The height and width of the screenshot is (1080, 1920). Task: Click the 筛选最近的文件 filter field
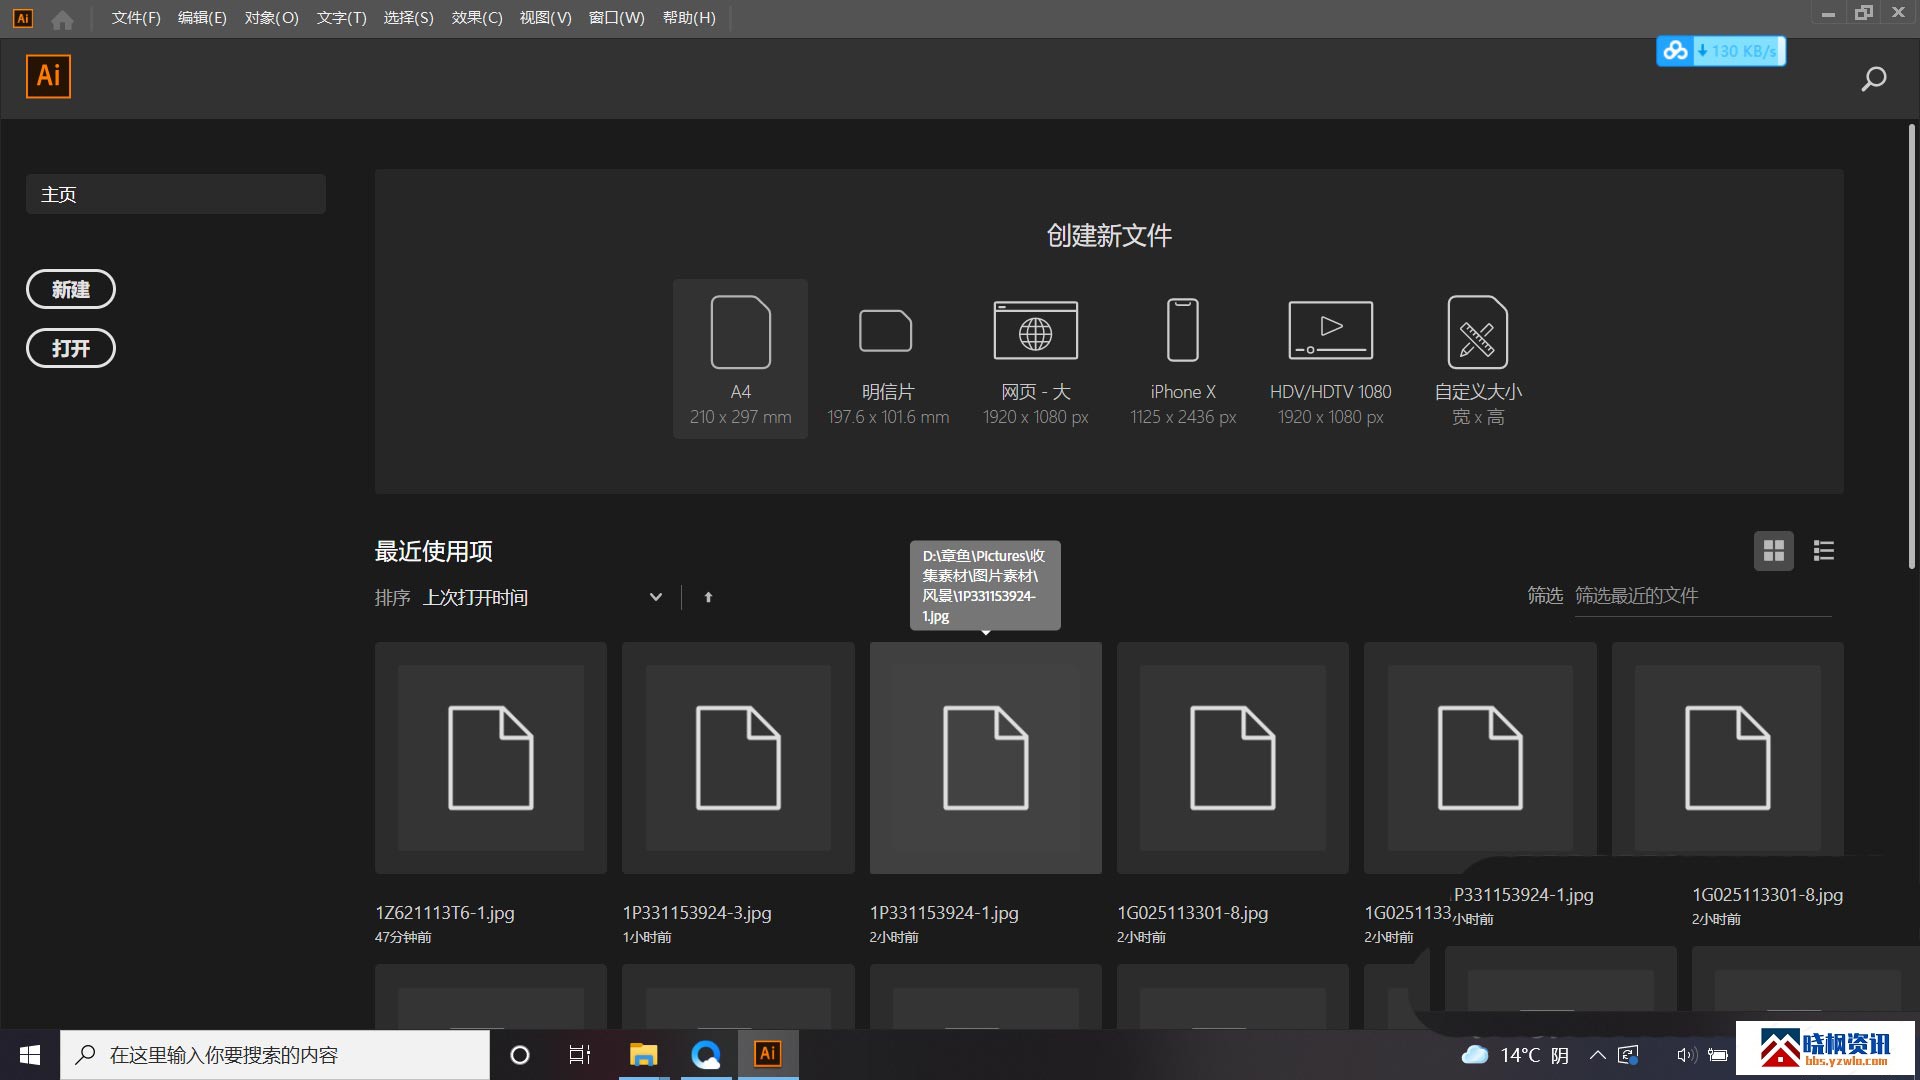pyautogui.click(x=1700, y=596)
